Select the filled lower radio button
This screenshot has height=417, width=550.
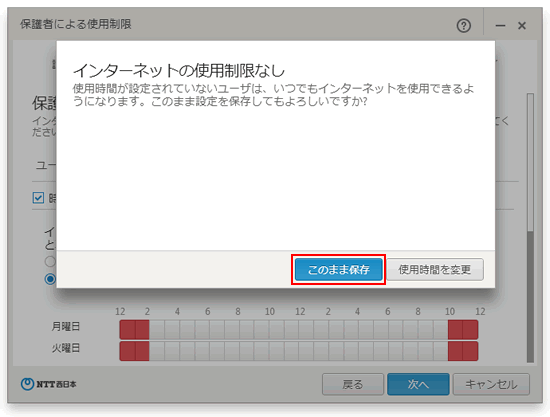click(x=50, y=279)
